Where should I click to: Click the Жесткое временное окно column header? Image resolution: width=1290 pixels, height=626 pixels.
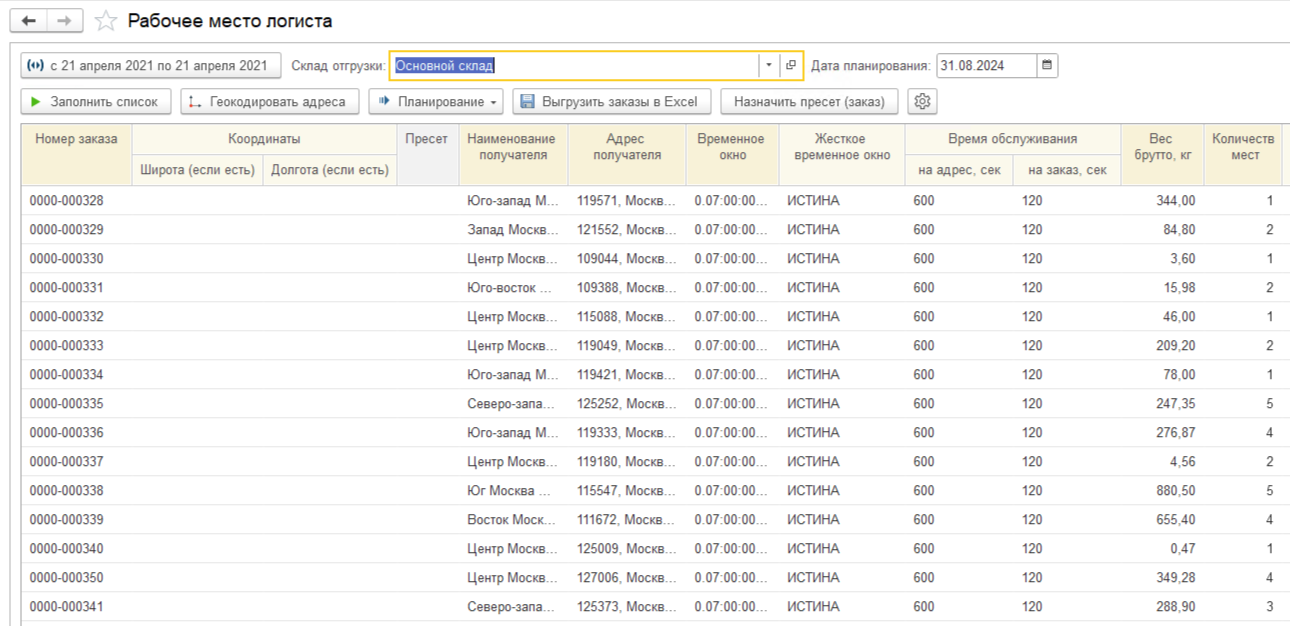pos(841,147)
